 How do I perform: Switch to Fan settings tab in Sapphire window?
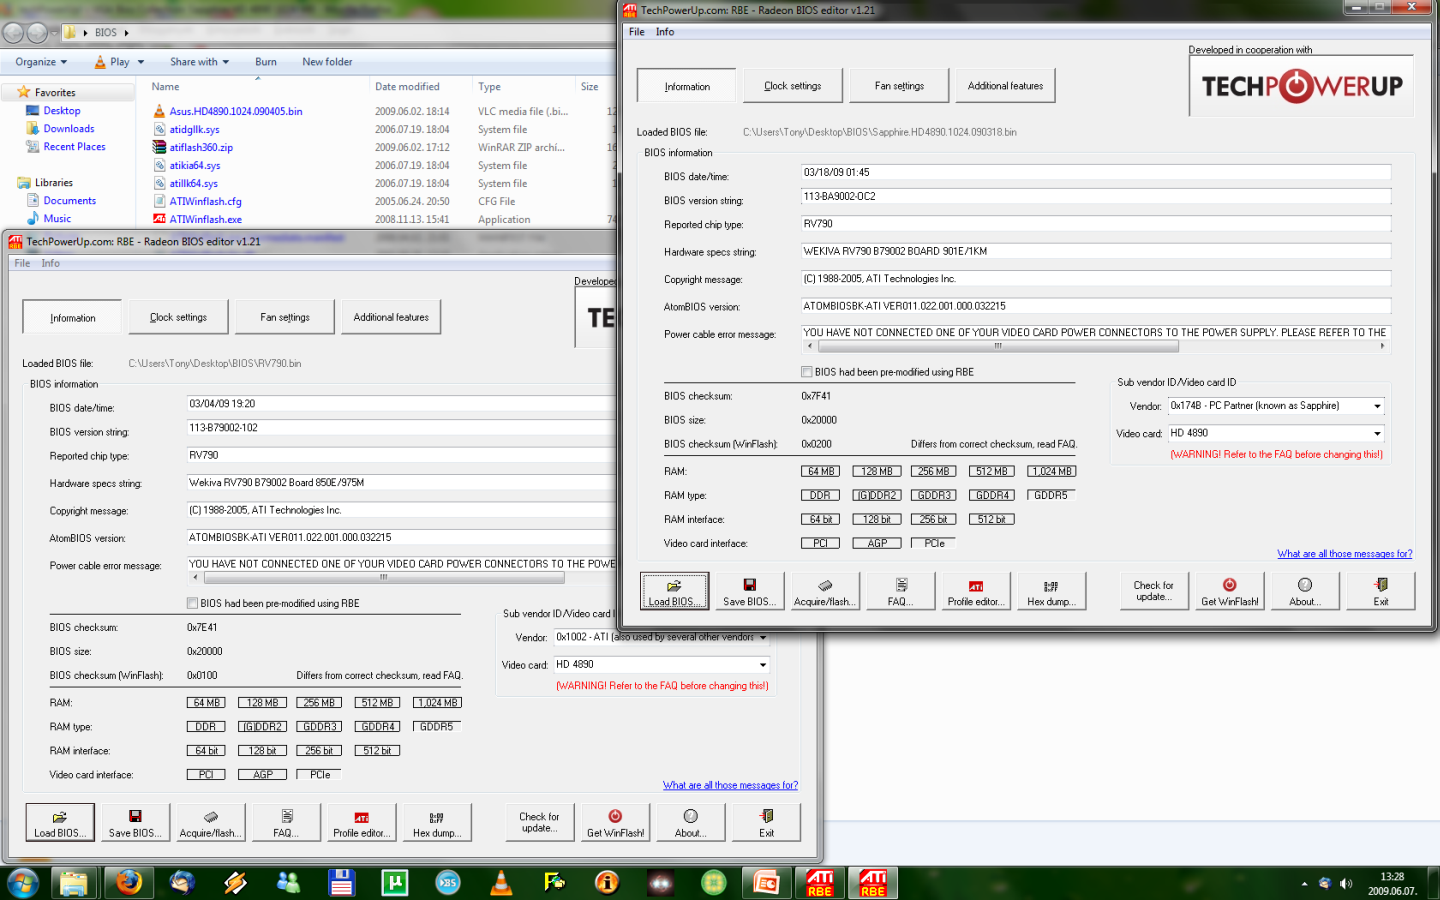tap(899, 86)
